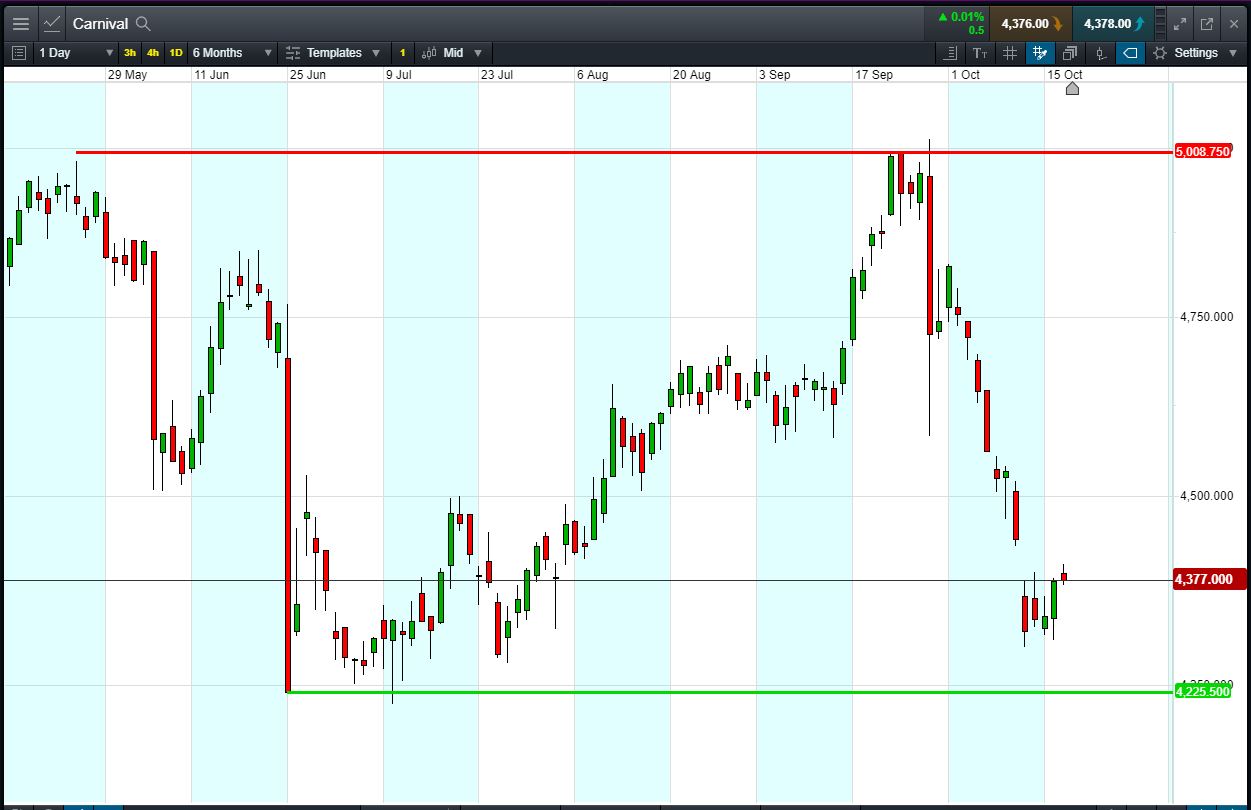The height and width of the screenshot is (810, 1251).
Task: Open the 6 Months range dropdown
Action: tap(232, 53)
